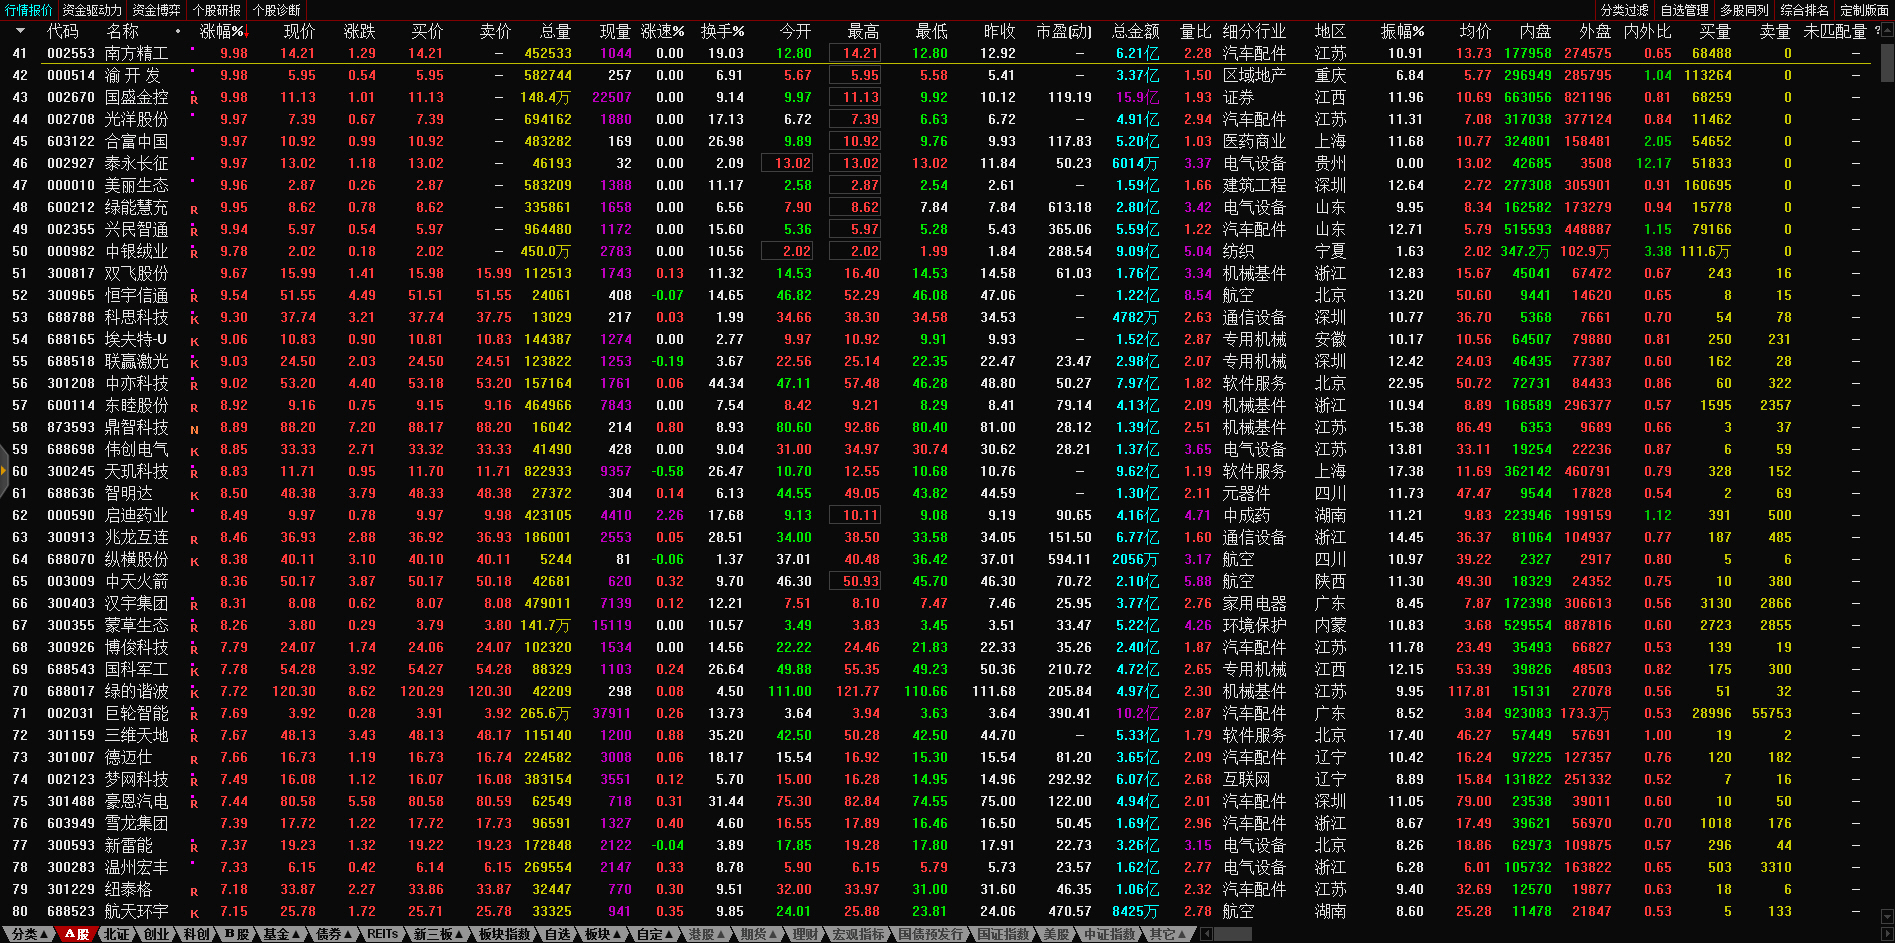
Task: Click the scroll down arrow at bottom right
Action: click(x=1887, y=916)
